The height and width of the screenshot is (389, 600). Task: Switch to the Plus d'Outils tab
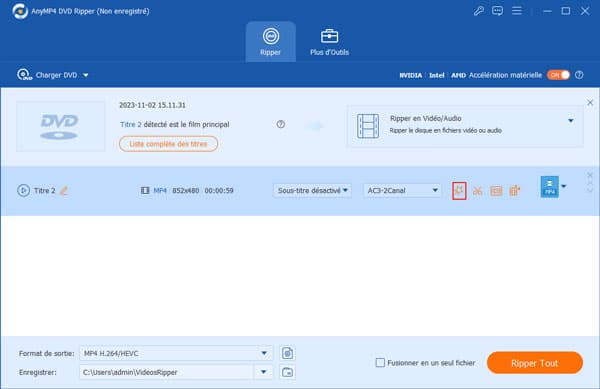pos(329,42)
